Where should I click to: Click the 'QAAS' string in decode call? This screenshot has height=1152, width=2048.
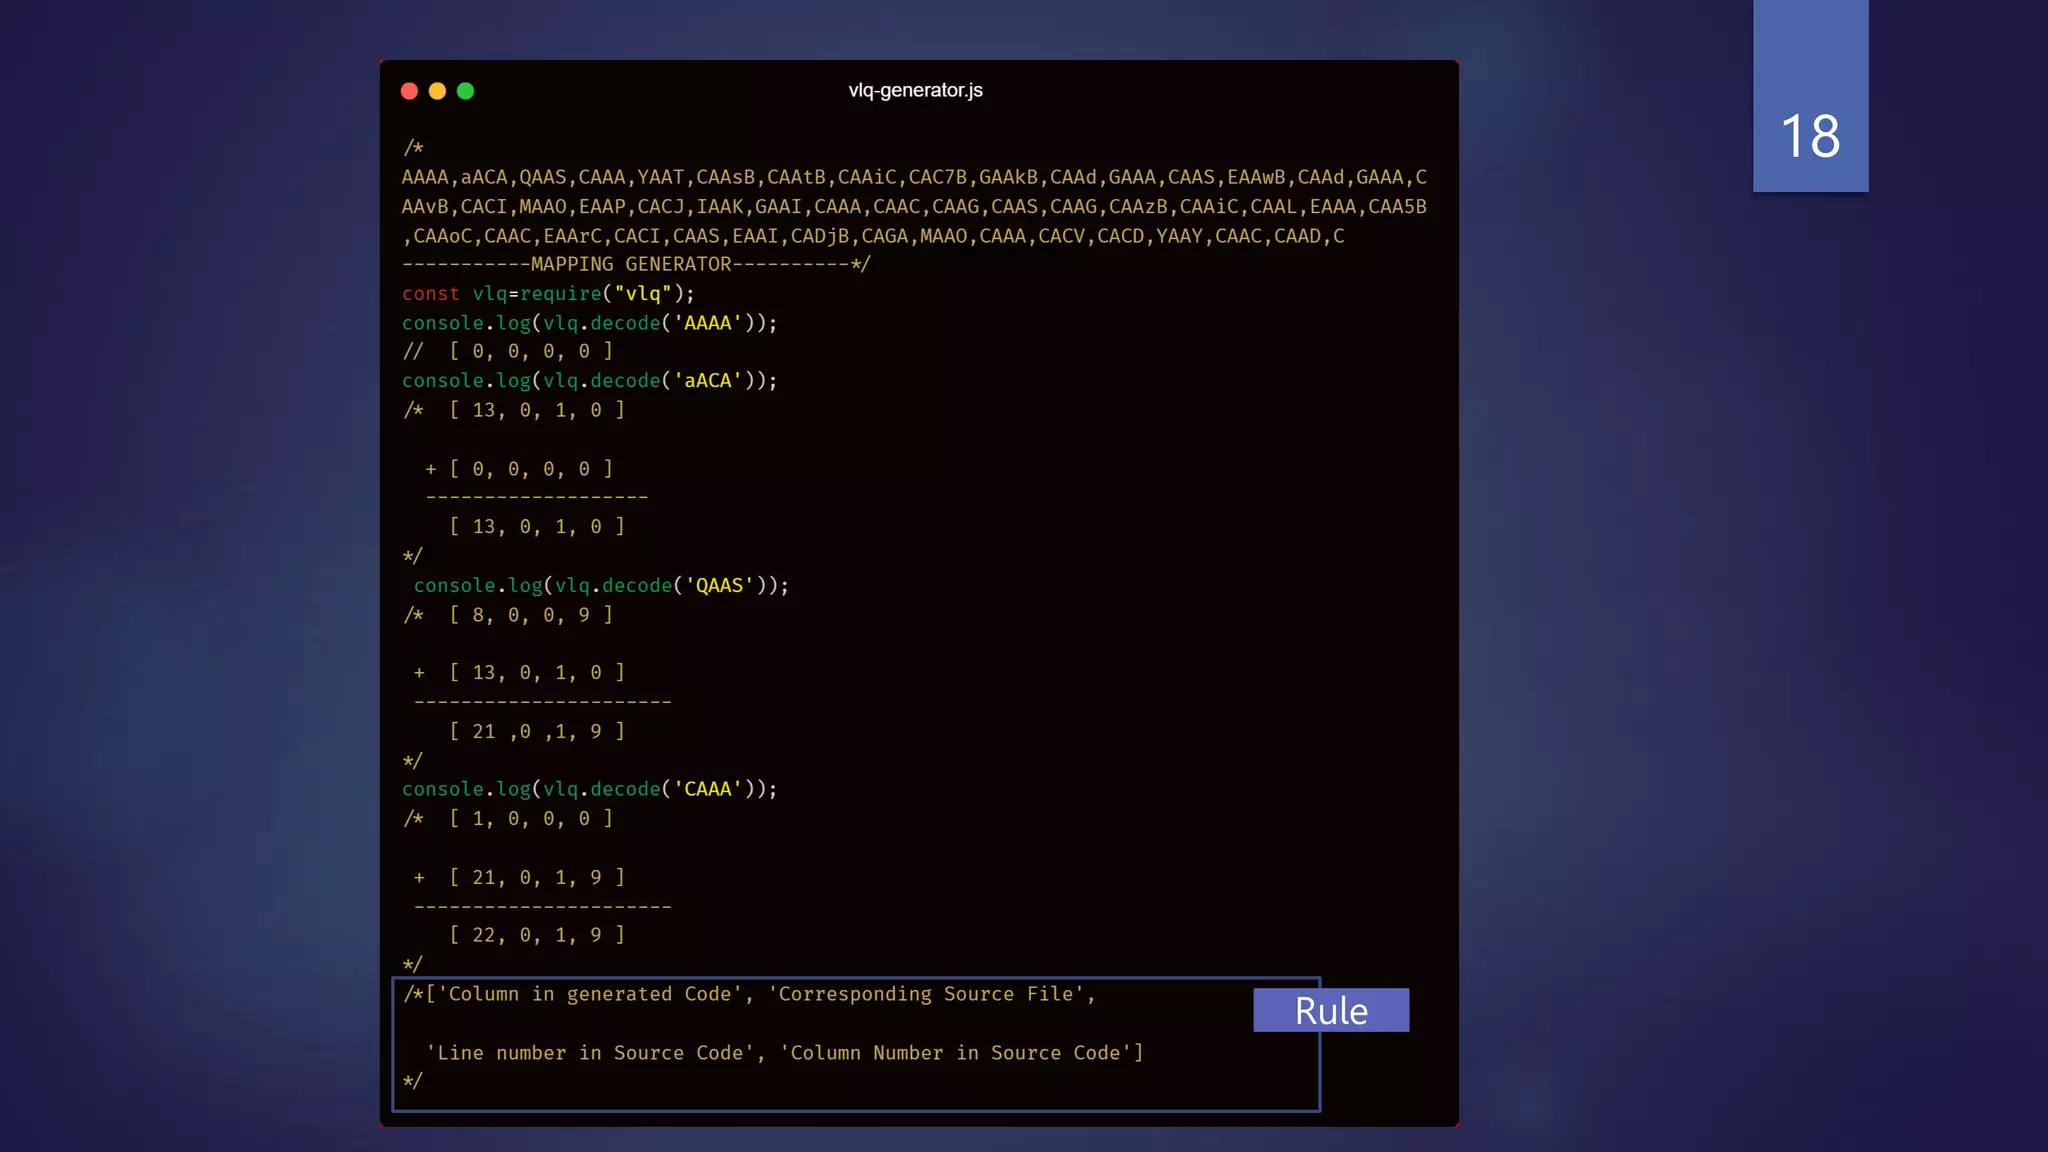tap(720, 585)
